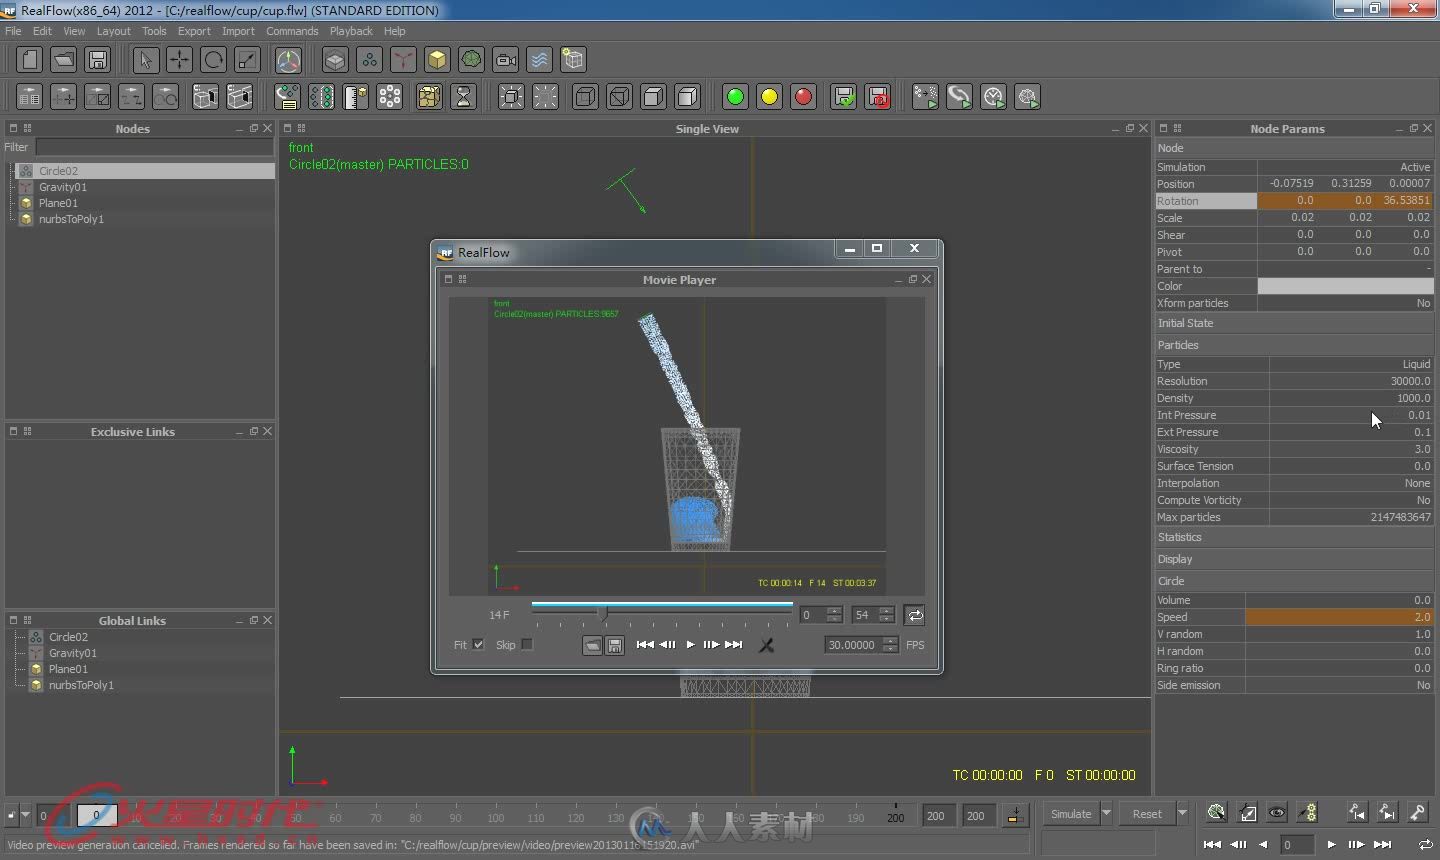Click the main timeline current frame marker
Viewport: 1440px width, 860px height.
[97, 815]
